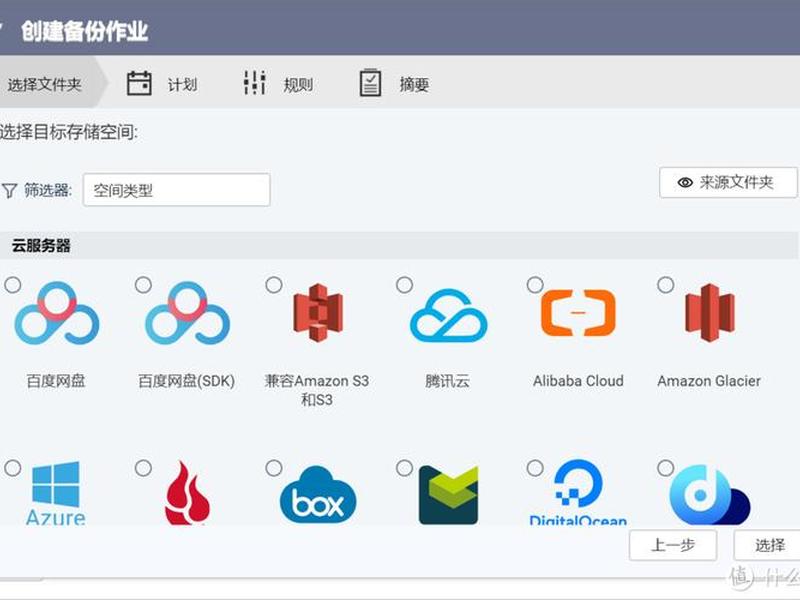Viewport: 800px width, 600px height.
Task: Click the Amazon Glacier logo
Action: click(710, 312)
